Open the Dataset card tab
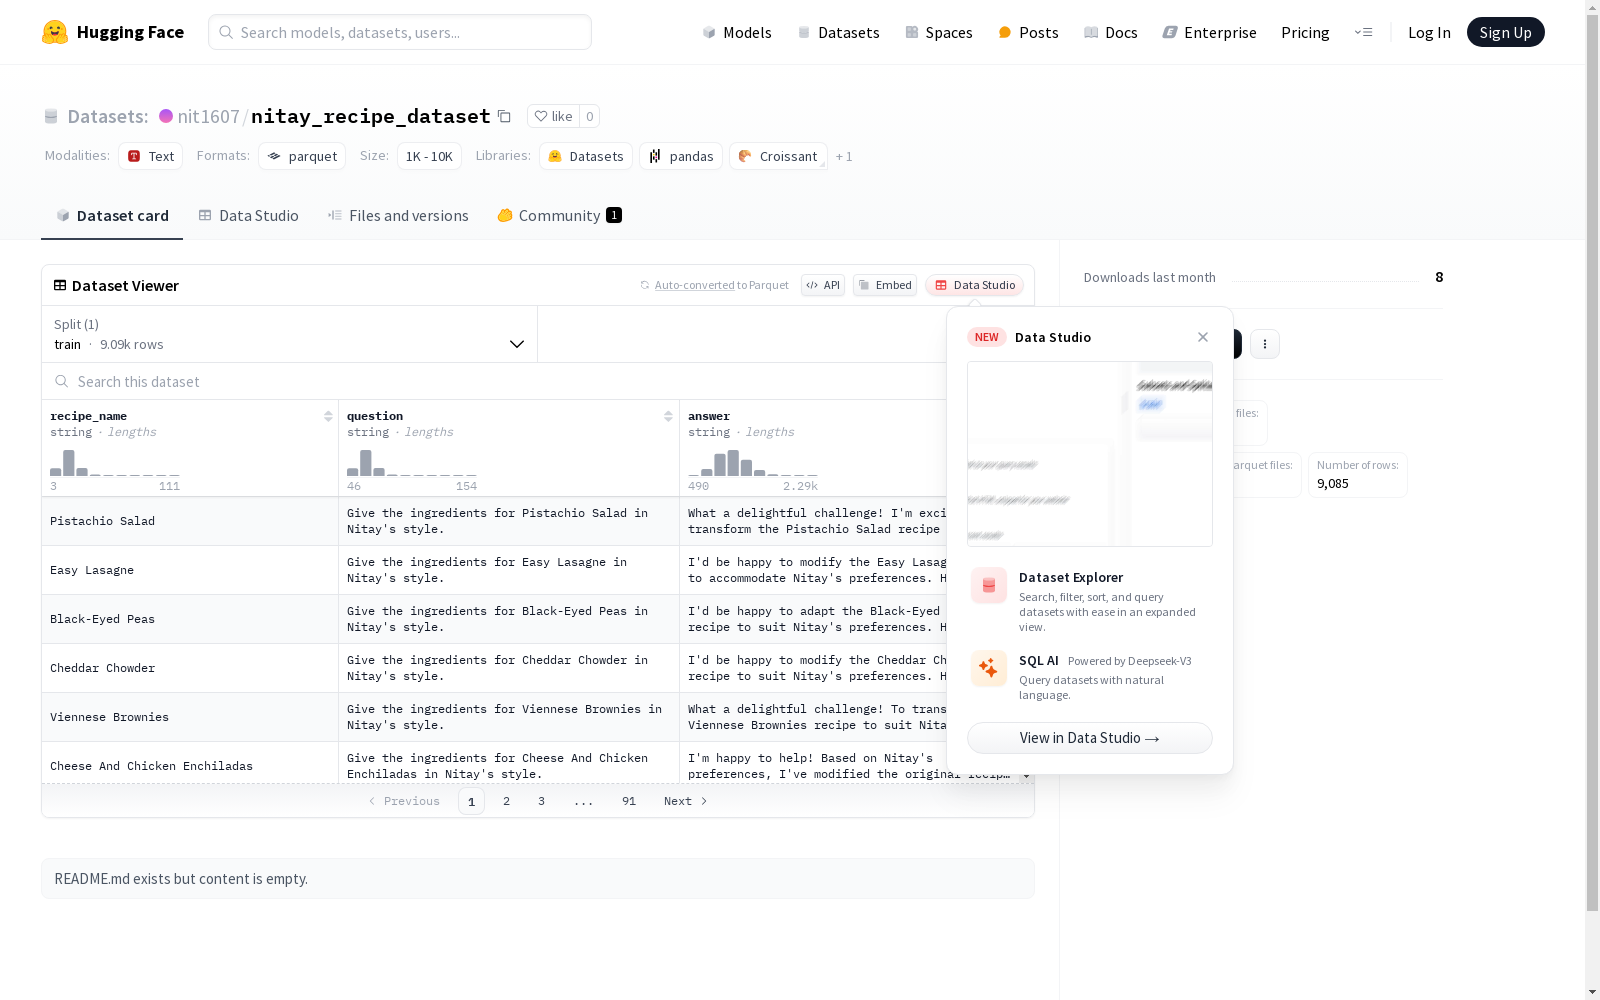1600x1000 pixels. (112, 216)
